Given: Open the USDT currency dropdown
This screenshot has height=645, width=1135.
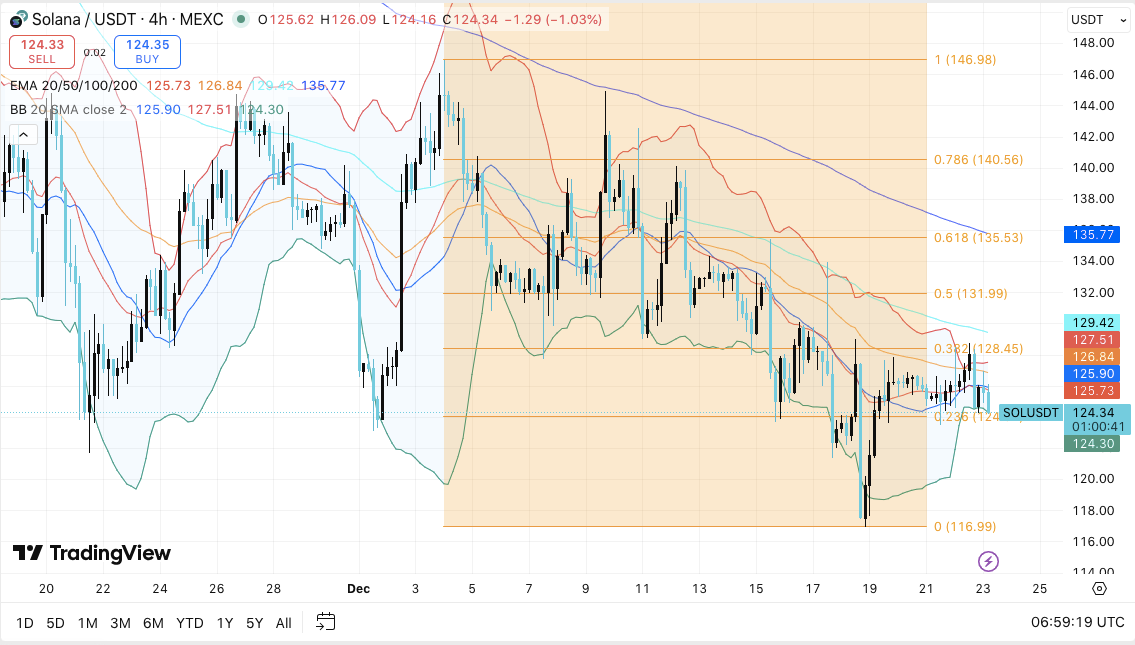Looking at the screenshot, I should click(x=1098, y=19).
